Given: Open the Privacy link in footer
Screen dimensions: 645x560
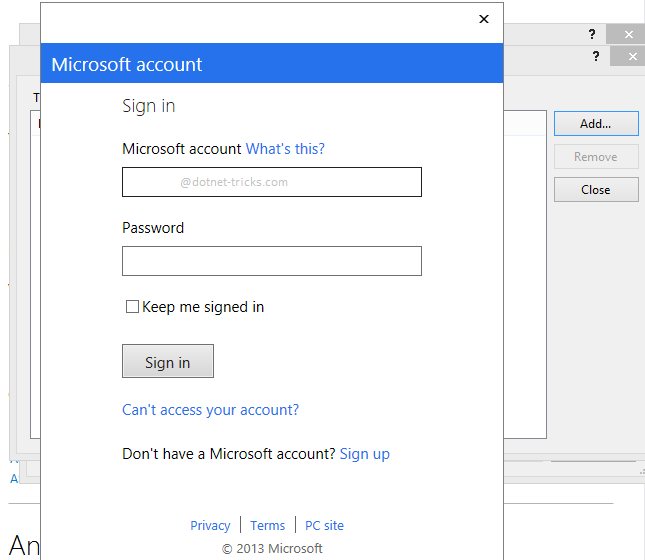Looking at the screenshot, I should point(210,525).
